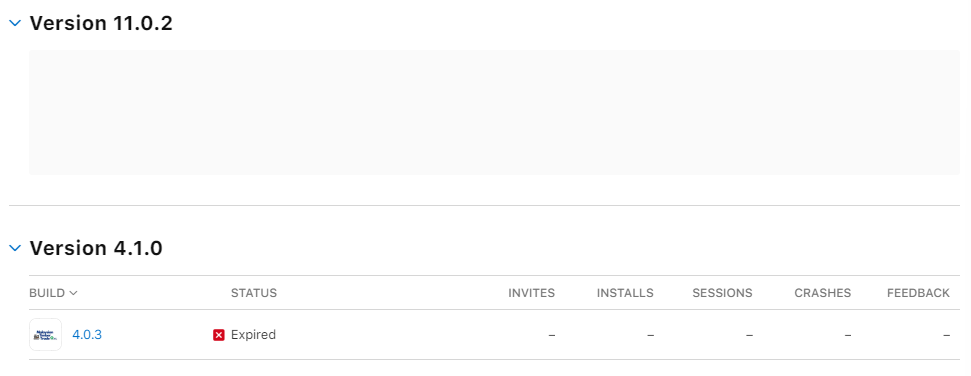Click the BUILD column header

pos(47,293)
